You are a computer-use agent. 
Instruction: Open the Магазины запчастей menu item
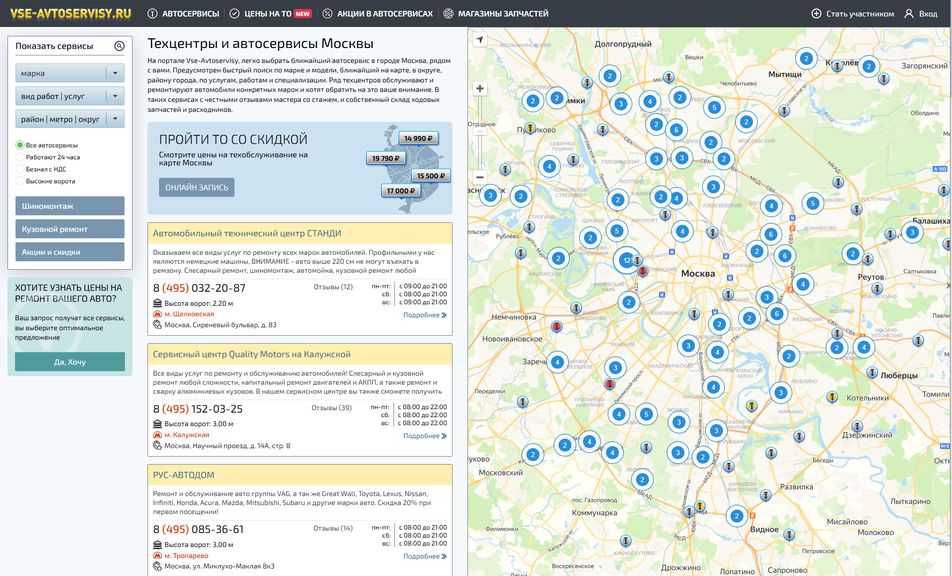(496, 13)
